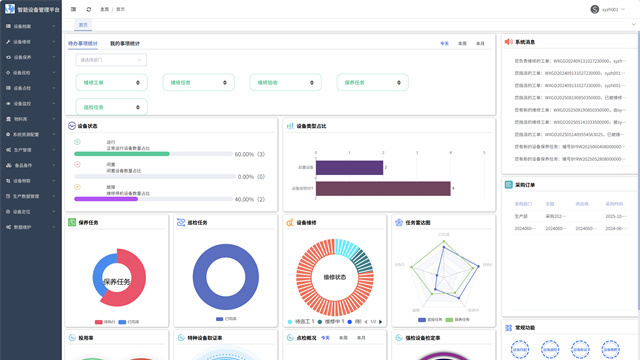Click the green 保养任务 chart card icon
Image resolution: width=640 pixels, height=360 pixels.
(72, 222)
